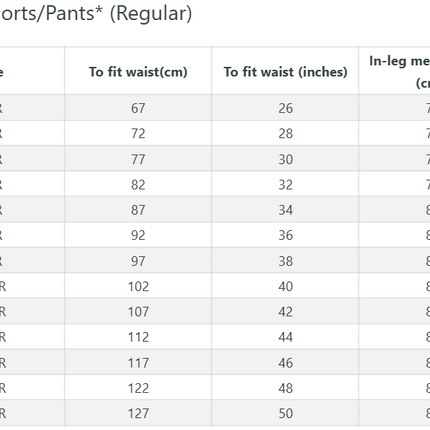Select the 46 inches waist cell
The height and width of the screenshot is (430, 430).
click(x=286, y=363)
